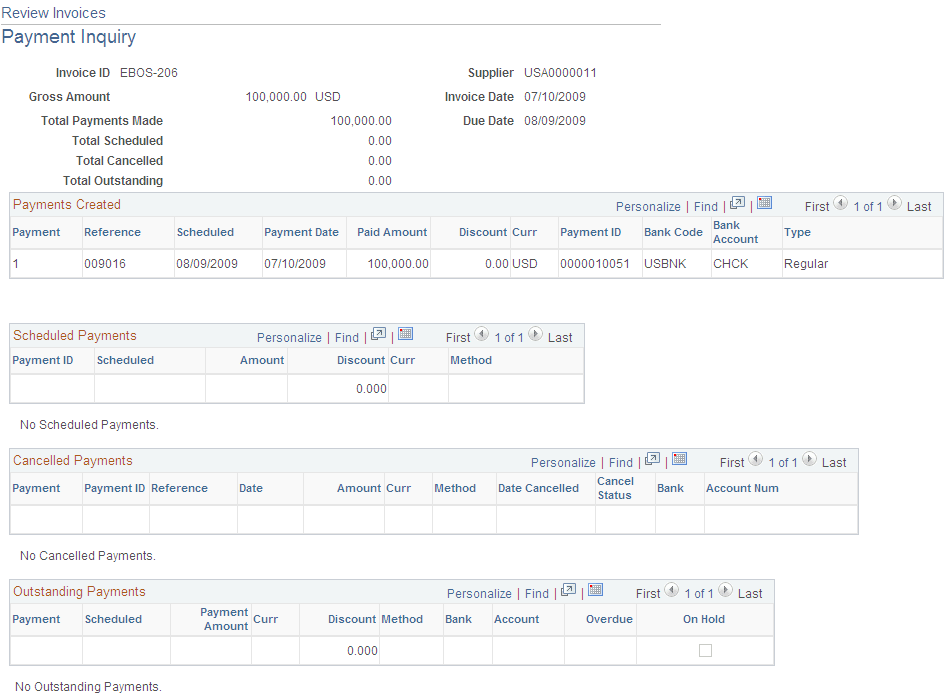
Task: Open the Review Invoices page
Action: (53, 12)
